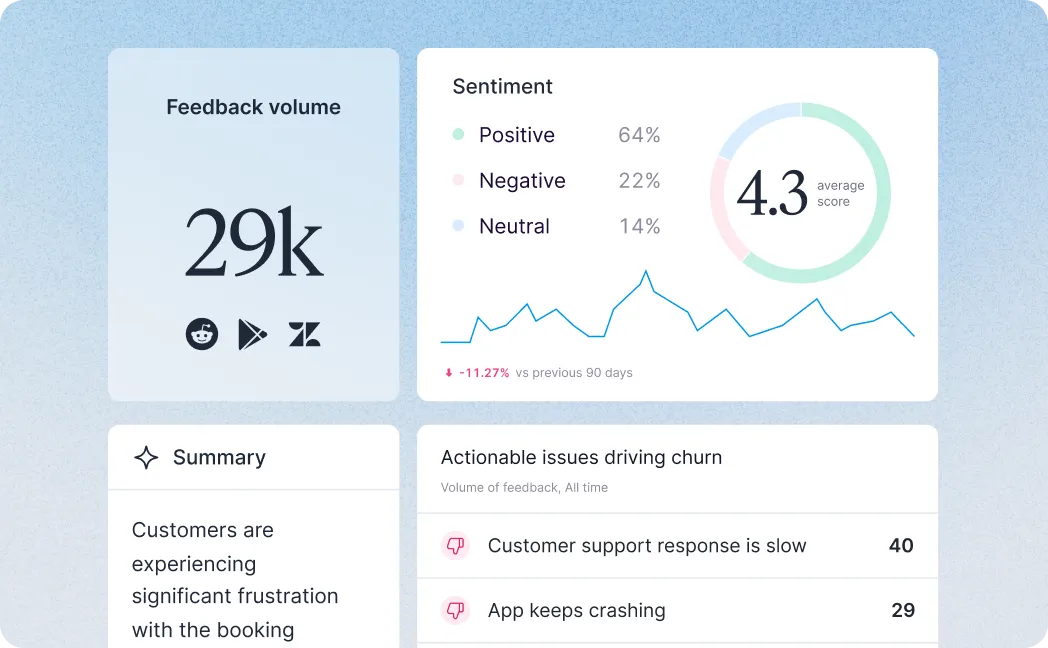1048x648 pixels.
Task: Click the Google Play source icon
Action: 252,334
